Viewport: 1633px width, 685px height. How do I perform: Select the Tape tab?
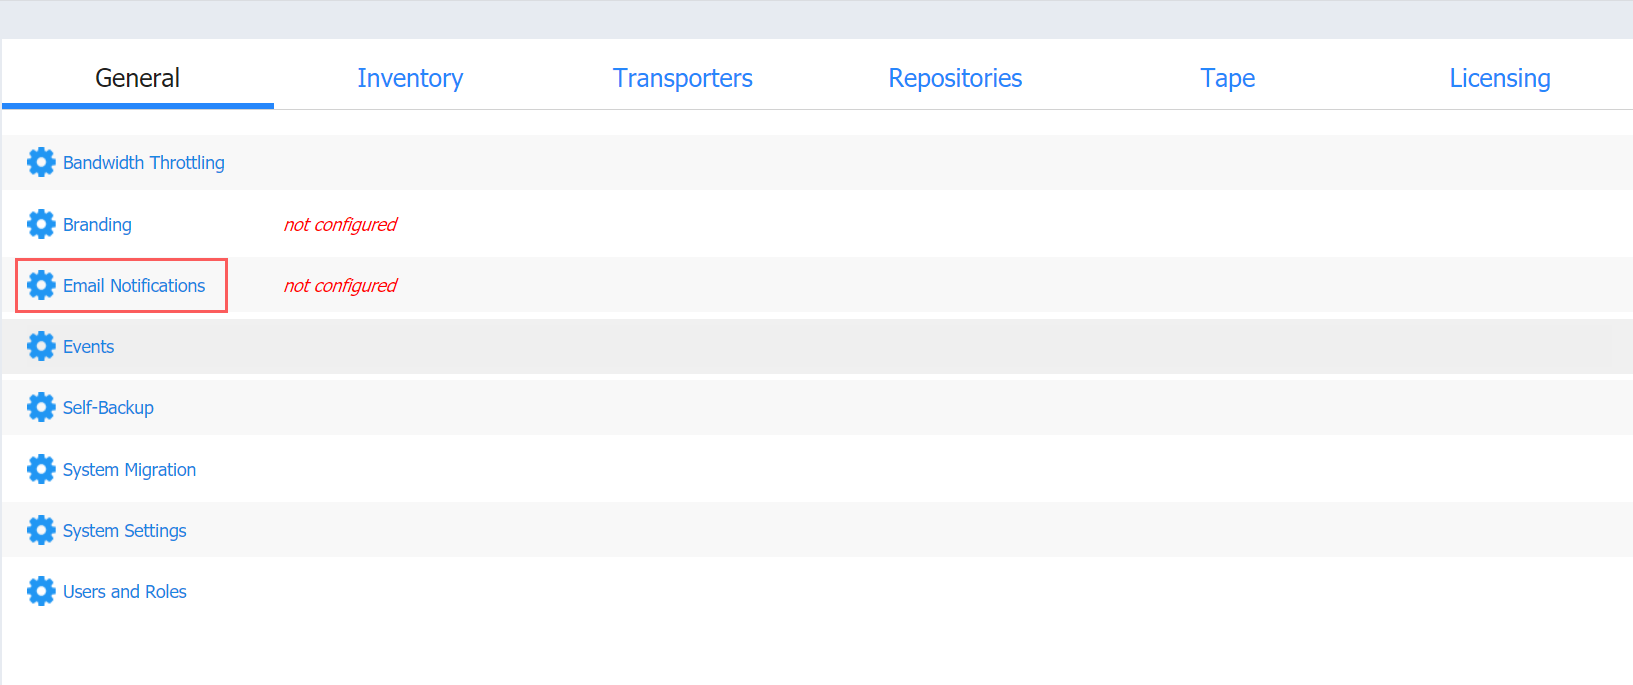pyautogui.click(x=1228, y=78)
